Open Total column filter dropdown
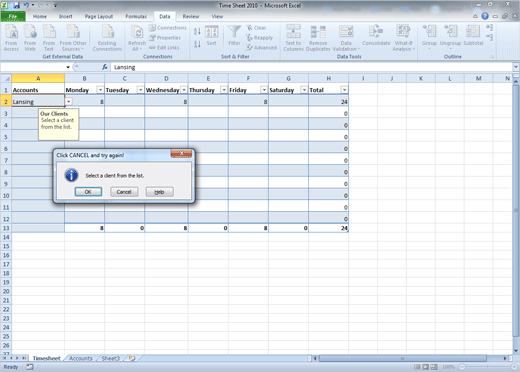Screen dimensions: 520x372 click(344, 90)
